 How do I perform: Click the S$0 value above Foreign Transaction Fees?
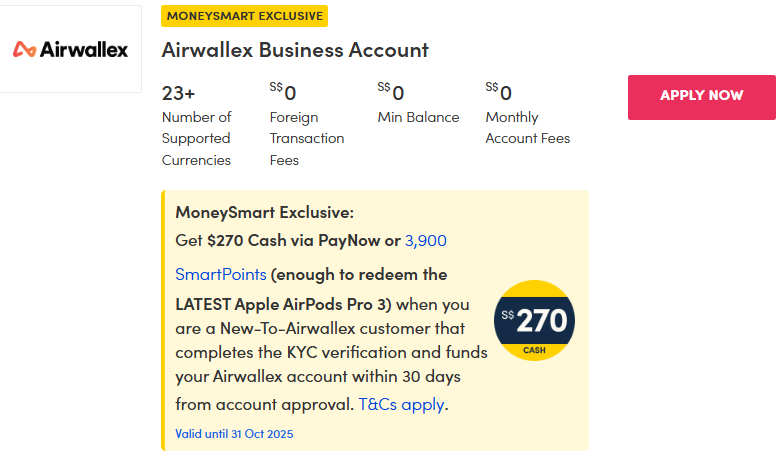tap(284, 93)
